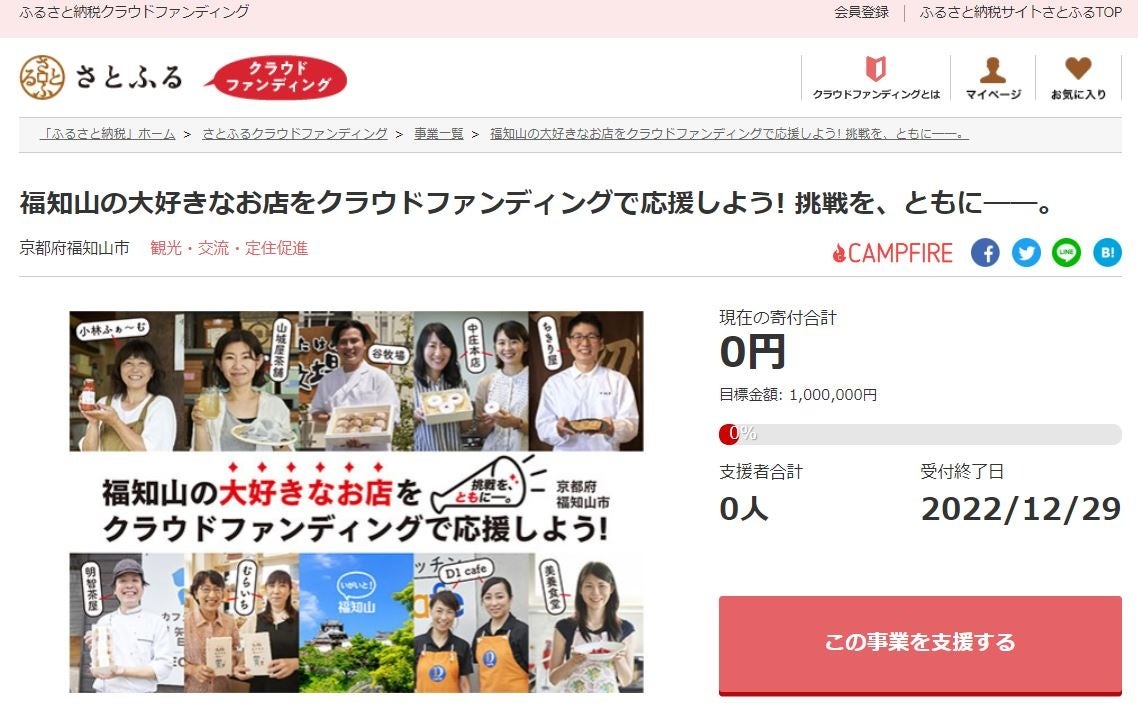The image size is (1138, 713).
Task: Go to ふるさと納税サイトさとふるTOP
Action: coord(1020,12)
